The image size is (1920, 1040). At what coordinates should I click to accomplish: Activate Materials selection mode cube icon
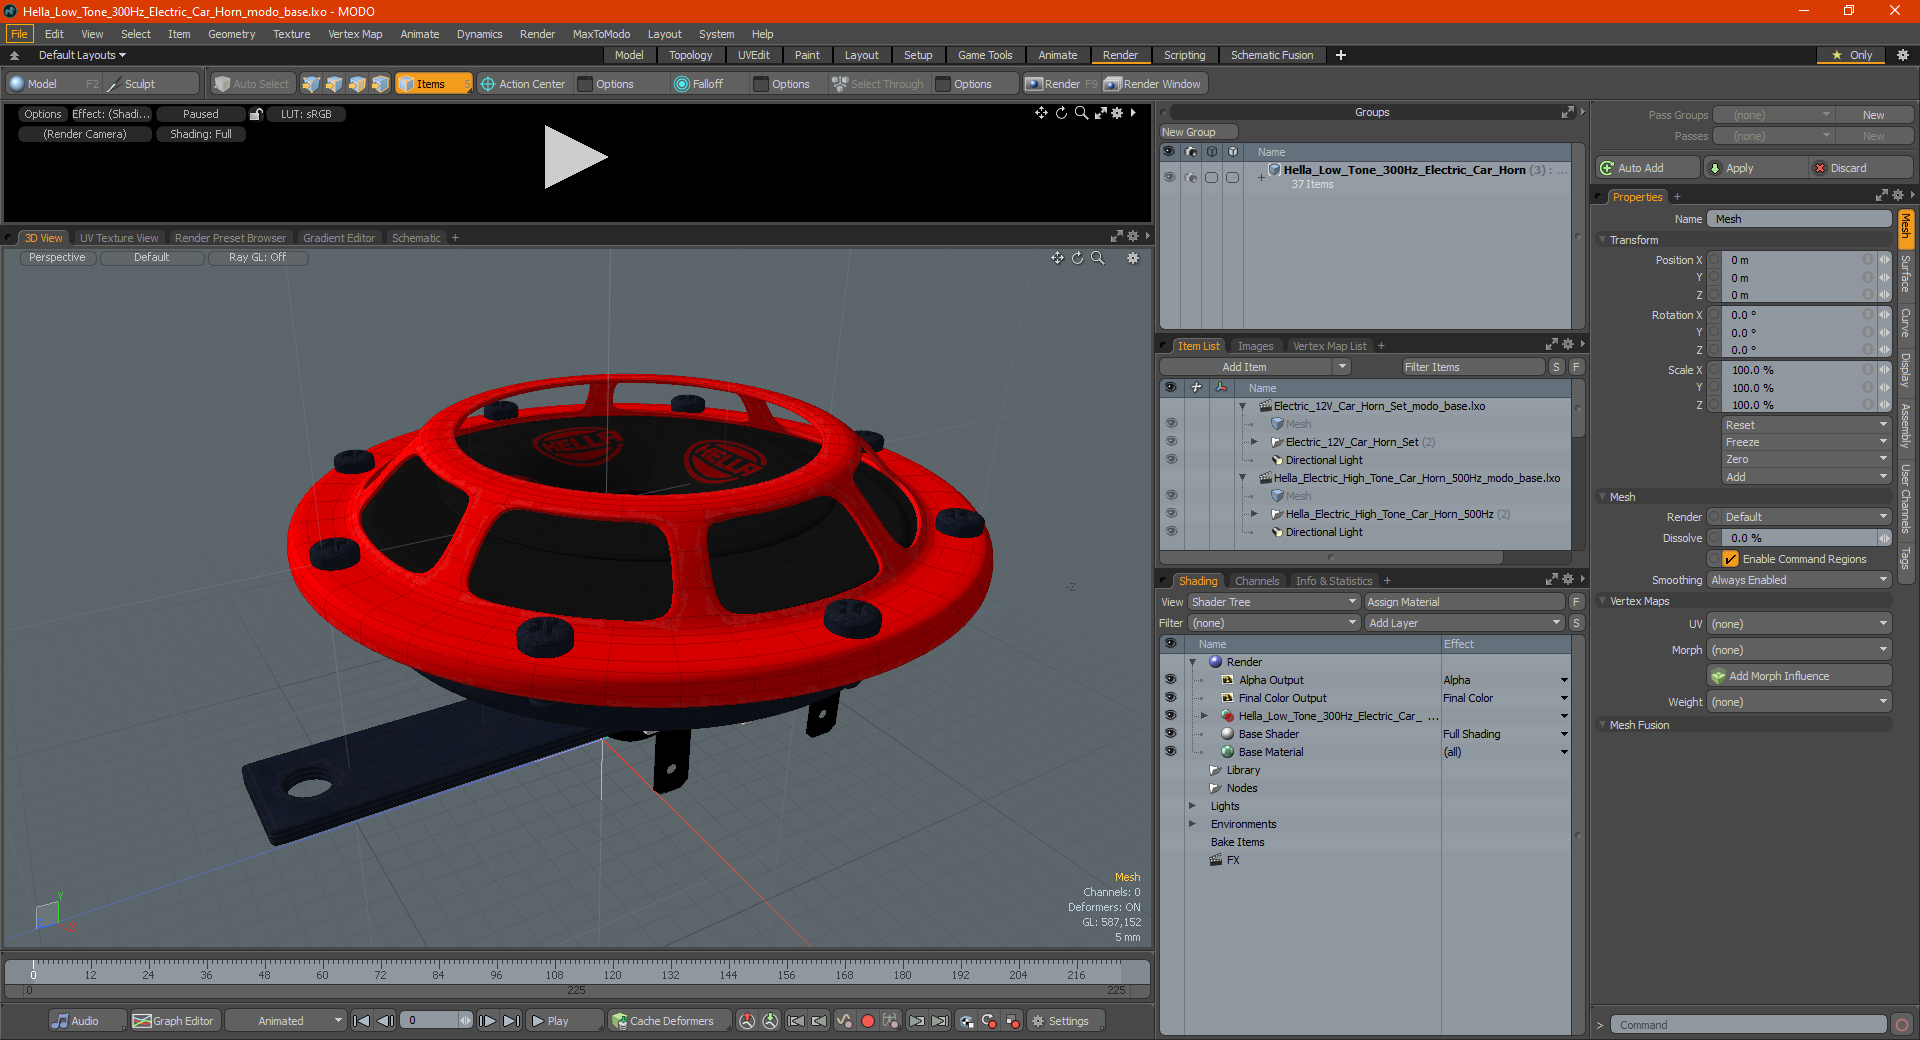tap(380, 84)
